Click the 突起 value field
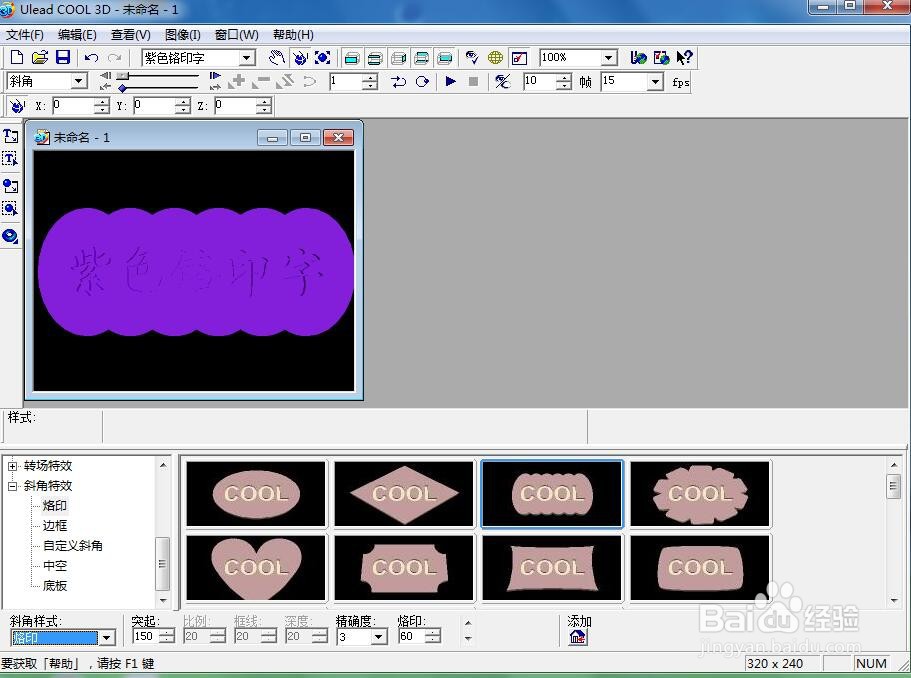Image resolution: width=911 pixels, height=678 pixels. point(145,637)
